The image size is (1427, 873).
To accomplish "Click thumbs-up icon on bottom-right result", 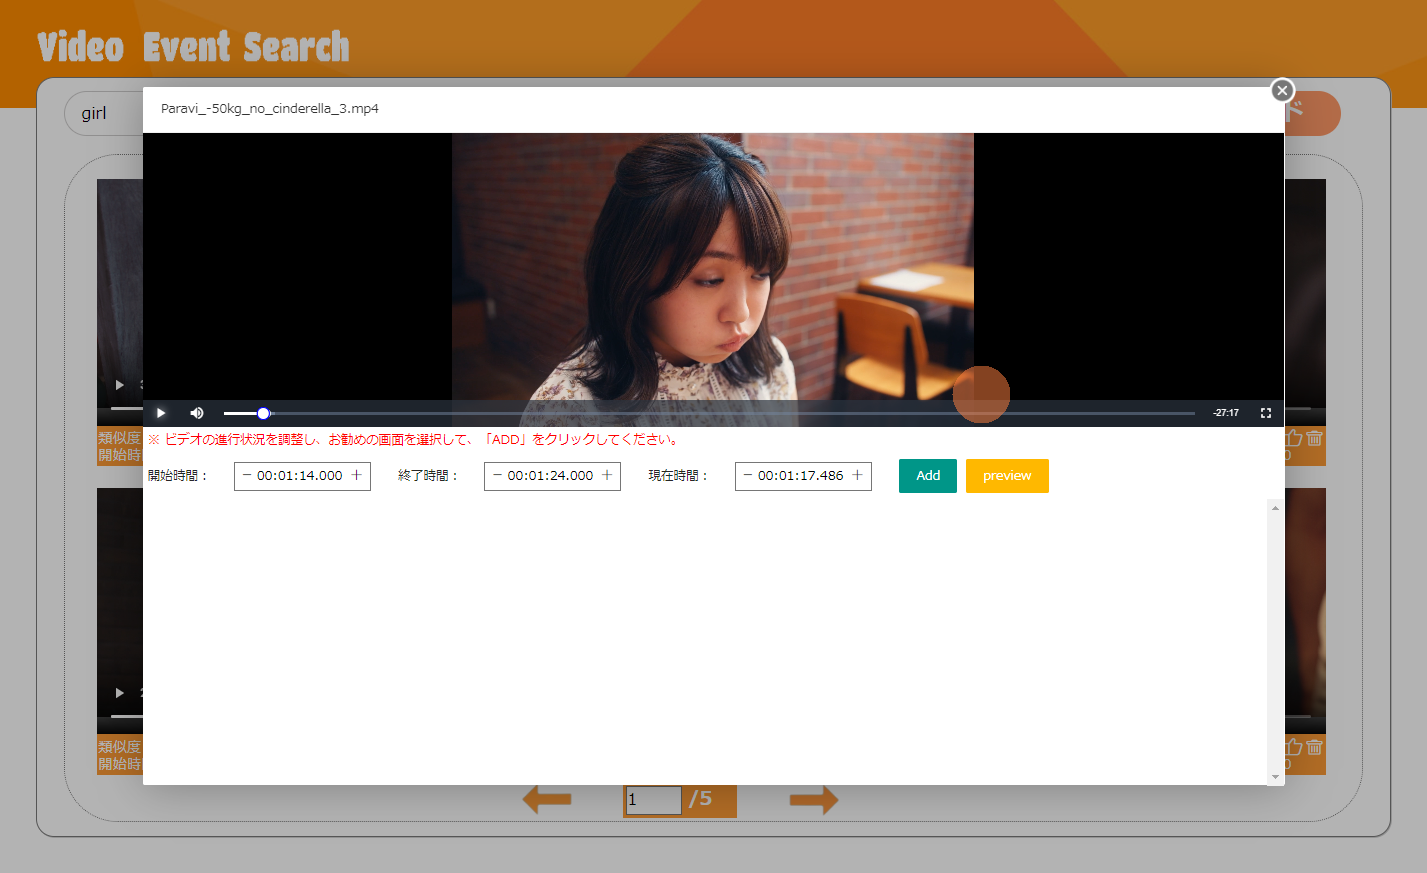I will (1293, 747).
